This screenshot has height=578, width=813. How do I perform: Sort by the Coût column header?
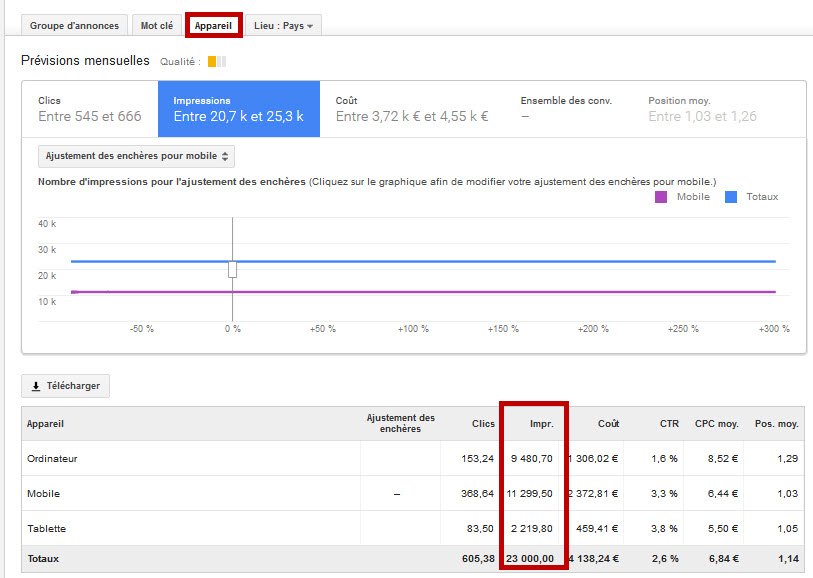click(x=609, y=424)
